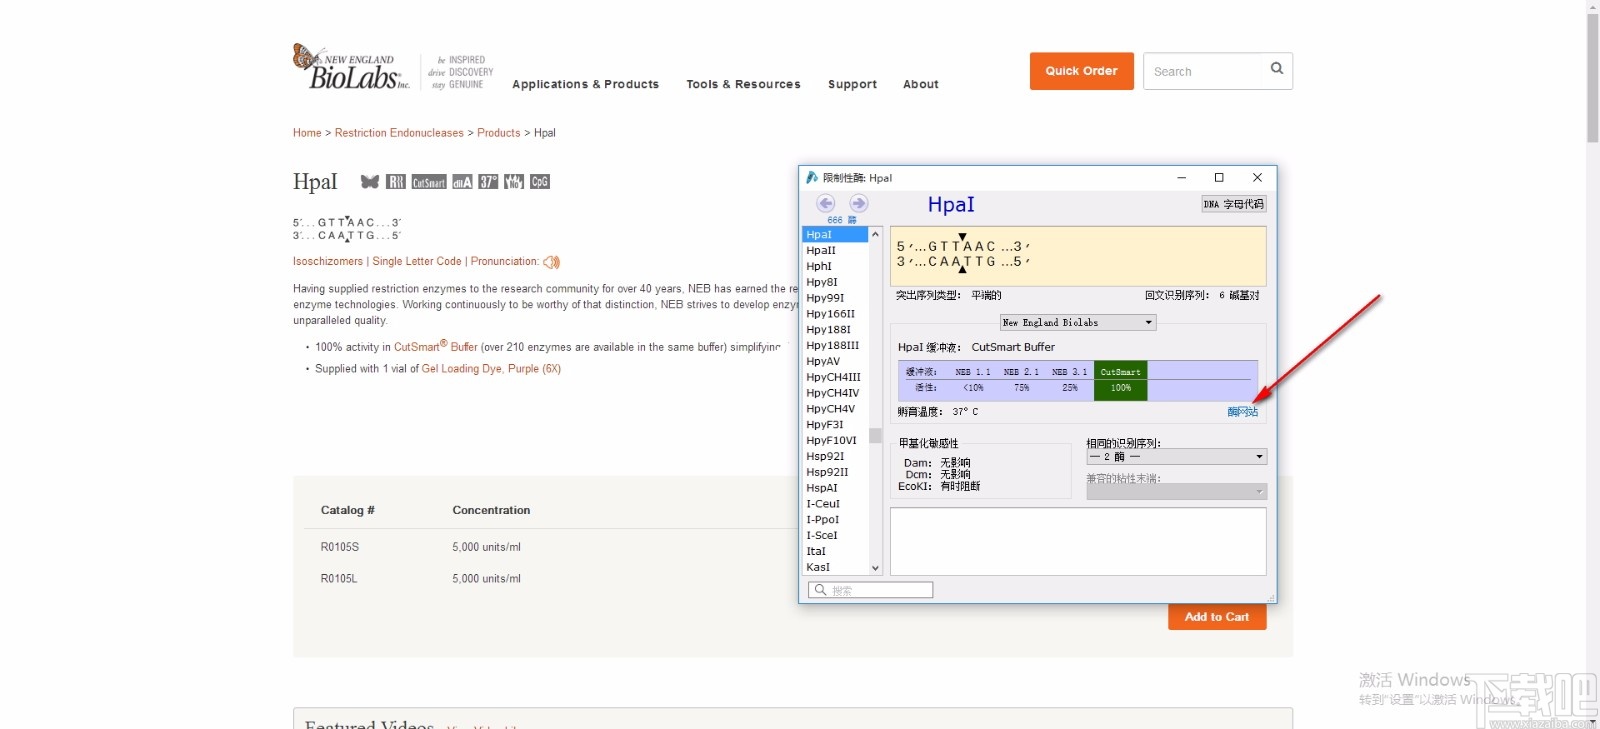Select Hsp92I in enzyme list

(x=835, y=456)
